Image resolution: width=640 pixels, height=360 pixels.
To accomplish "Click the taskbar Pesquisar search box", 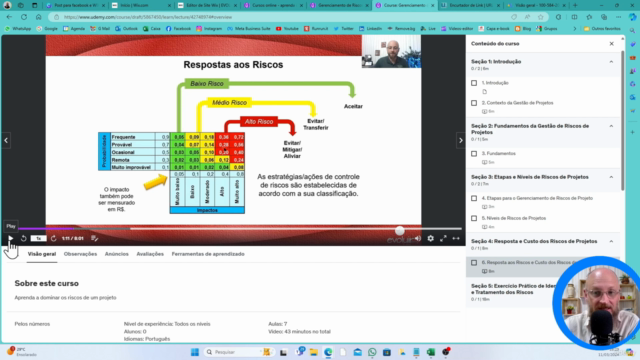I will point(238,352).
